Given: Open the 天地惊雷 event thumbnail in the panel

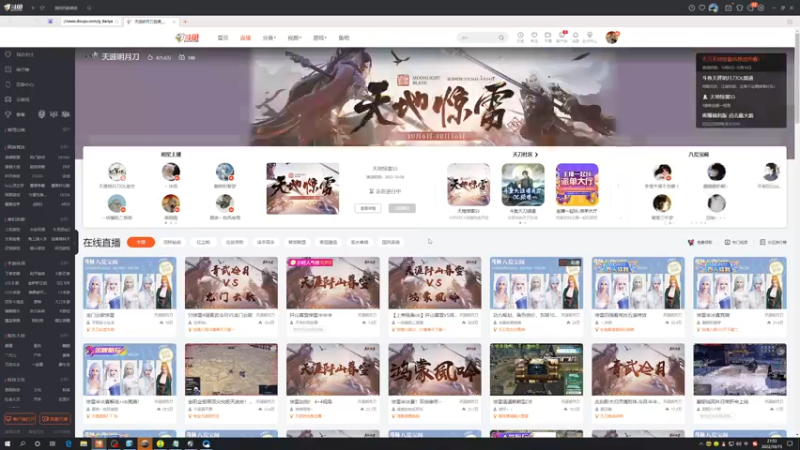Looking at the screenshot, I should [x=303, y=188].
